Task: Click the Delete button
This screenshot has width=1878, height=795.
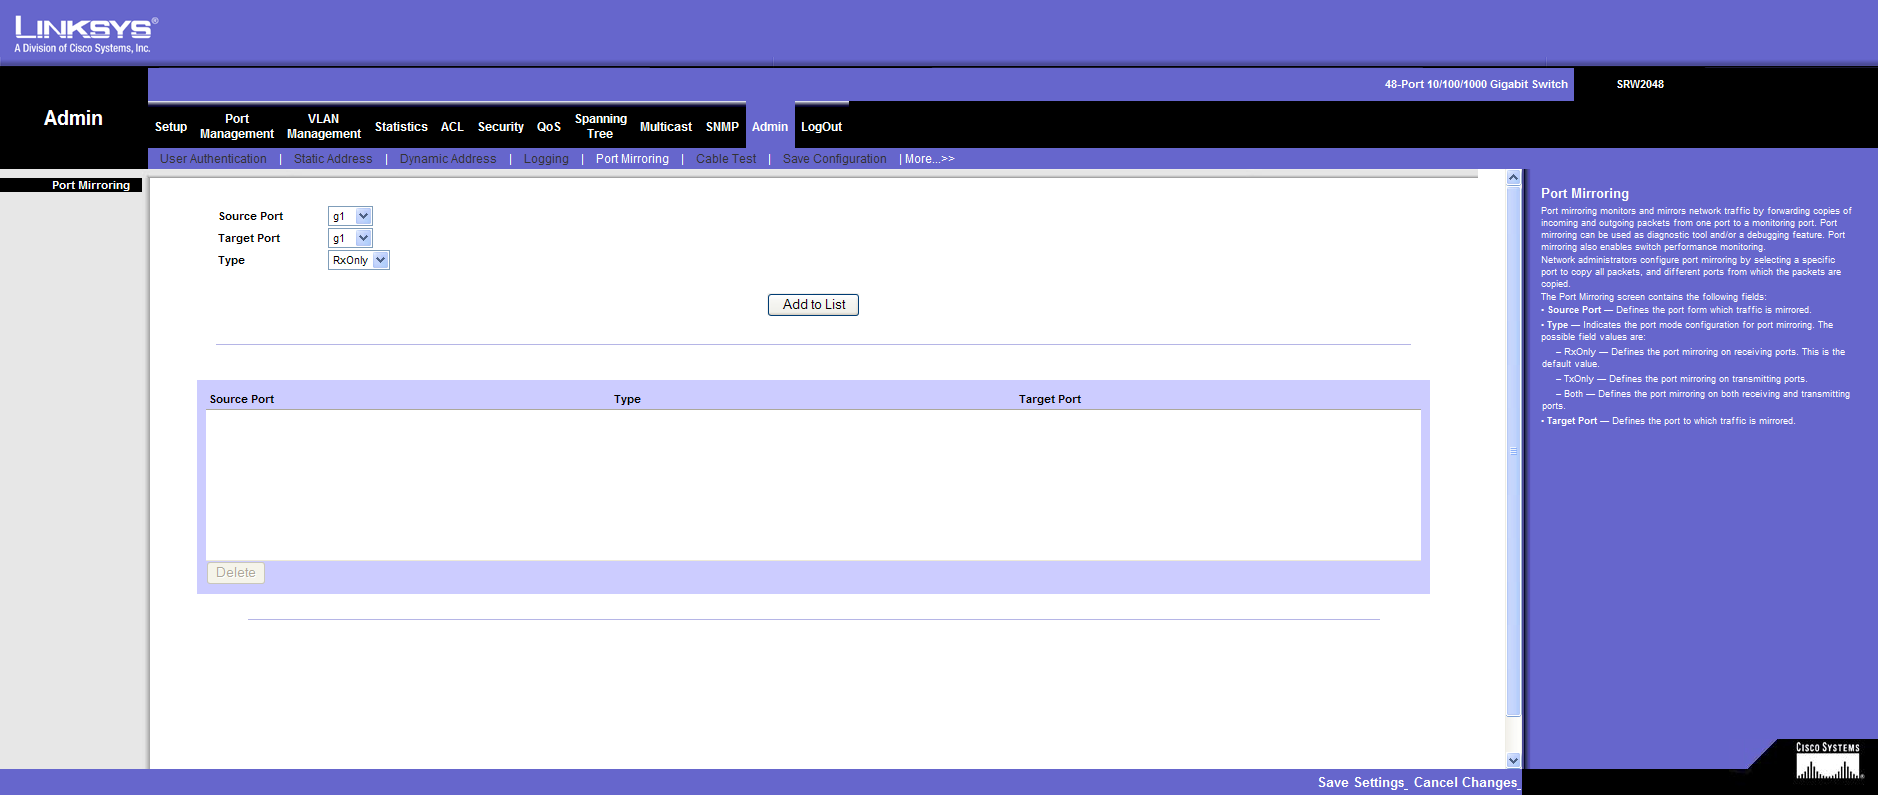Action: point(235,573)
